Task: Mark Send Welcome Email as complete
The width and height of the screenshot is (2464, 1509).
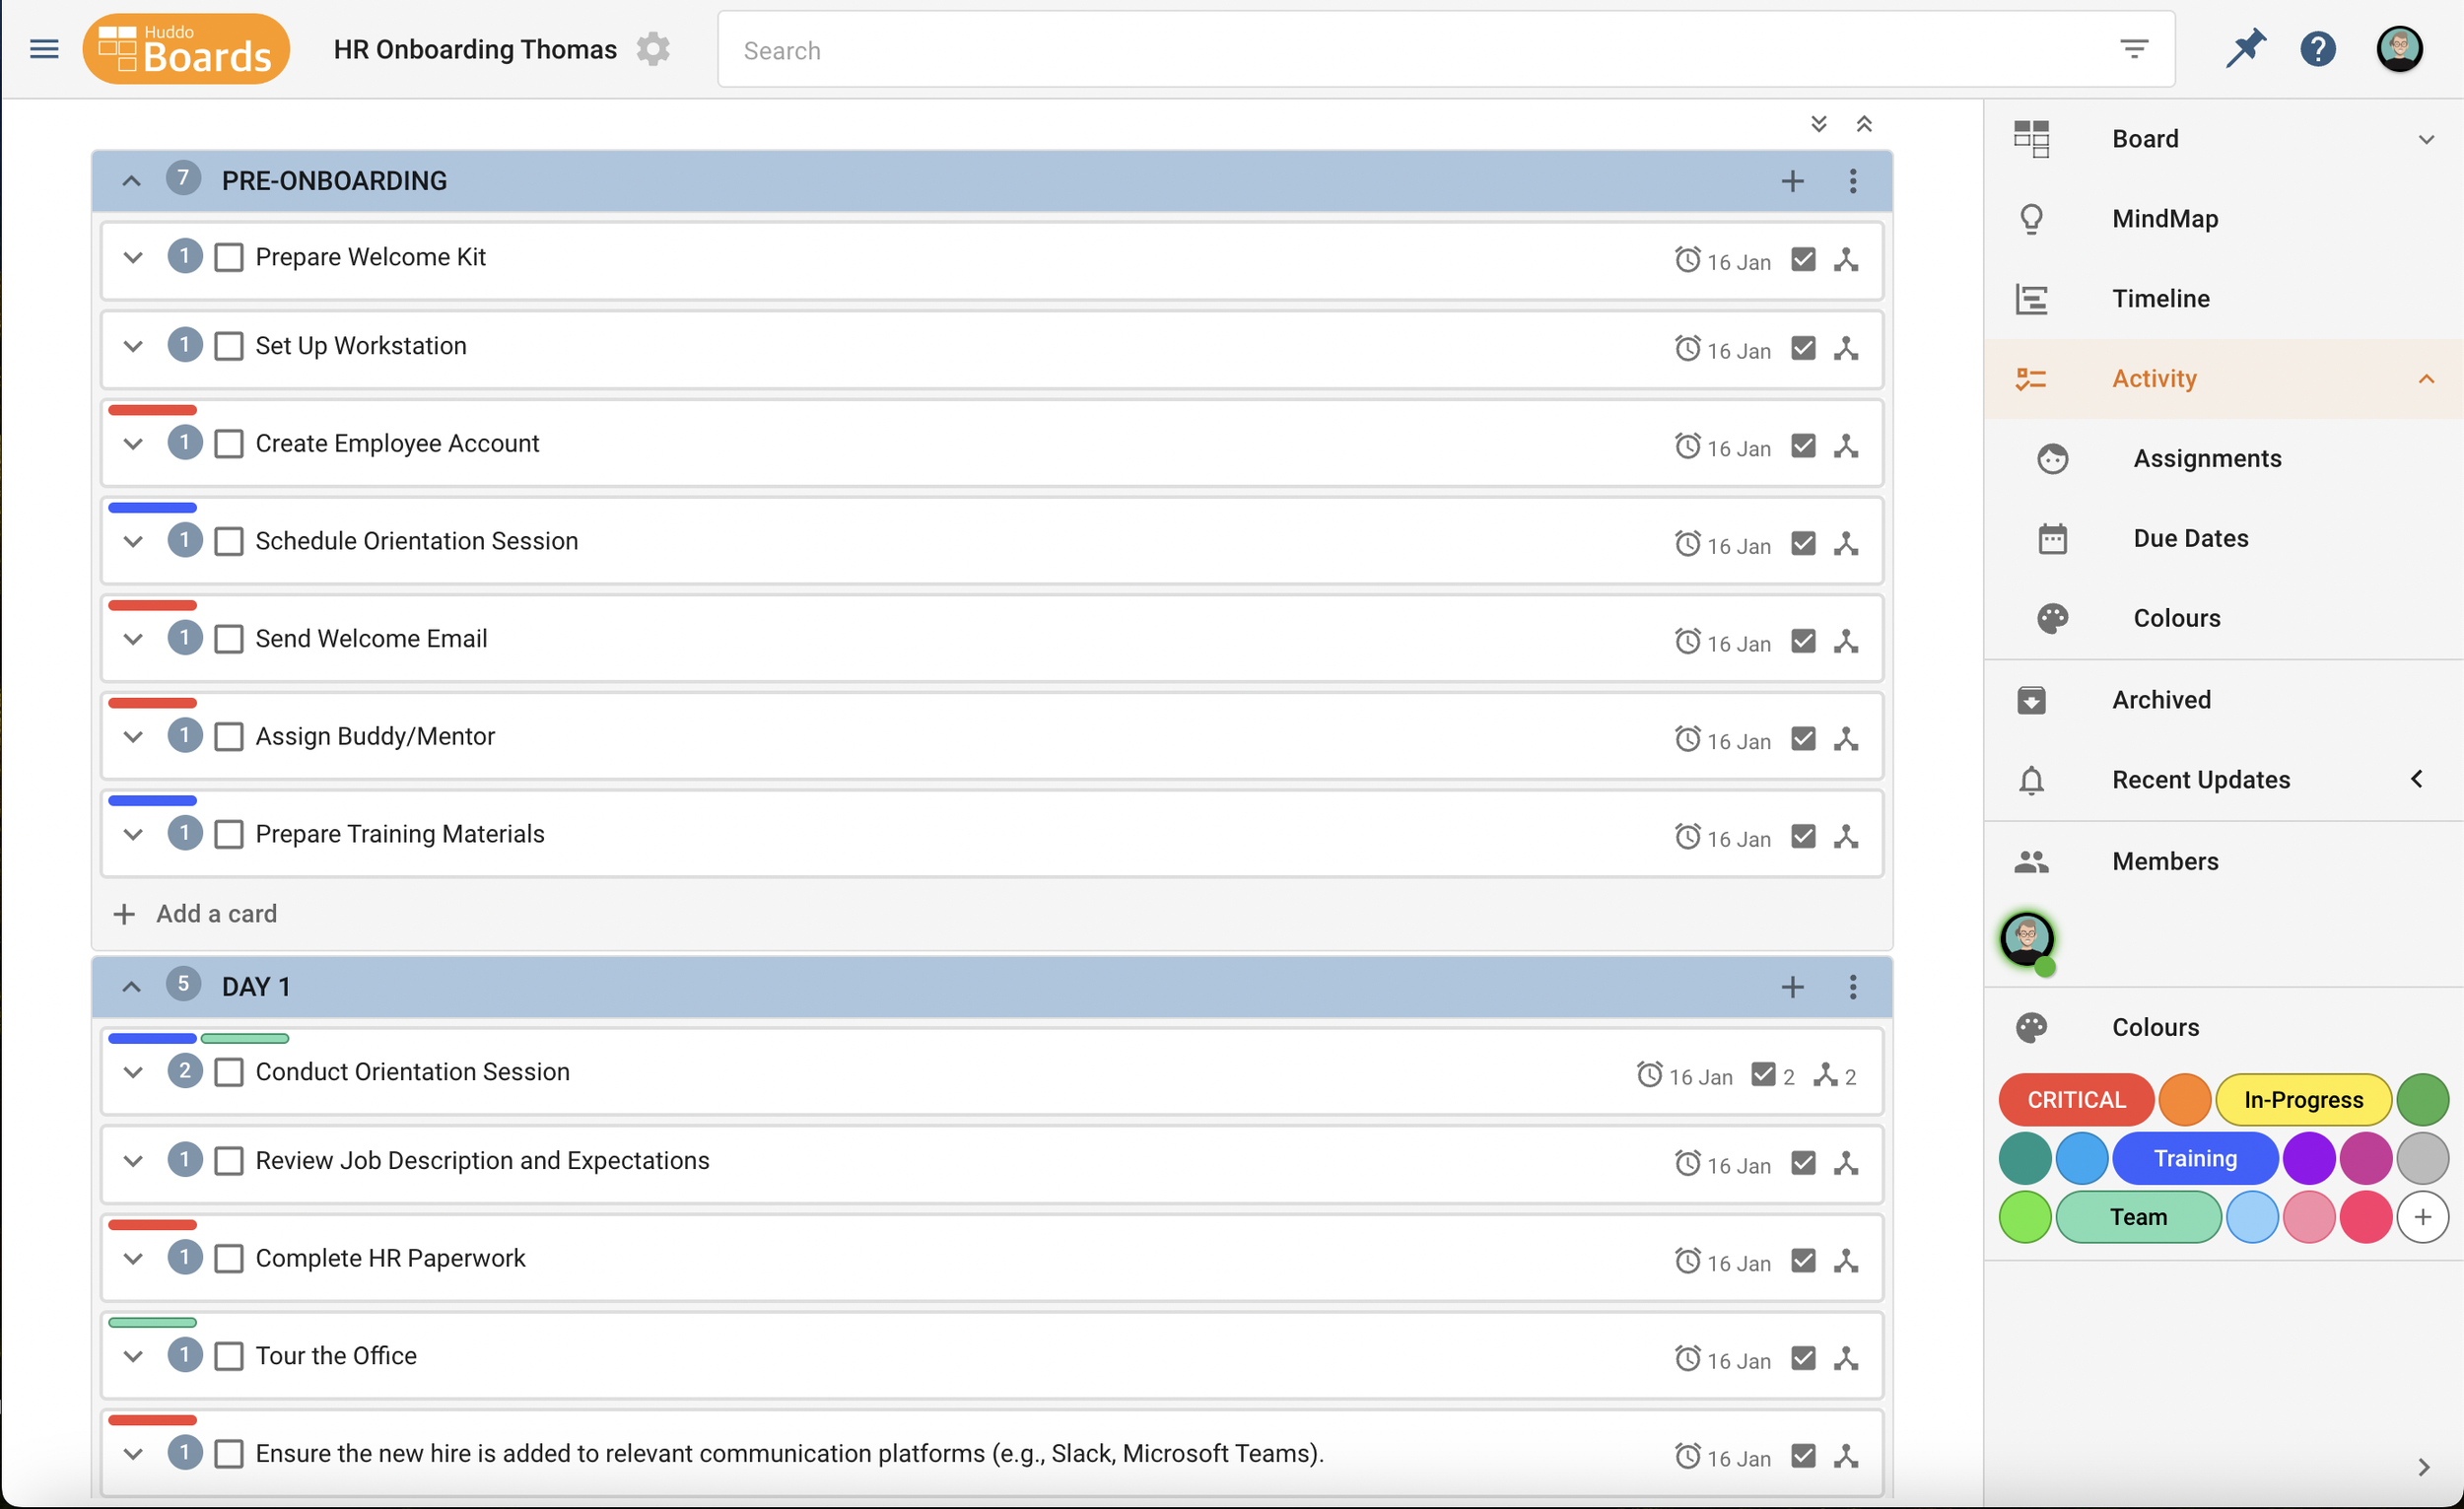Action: 229,639
